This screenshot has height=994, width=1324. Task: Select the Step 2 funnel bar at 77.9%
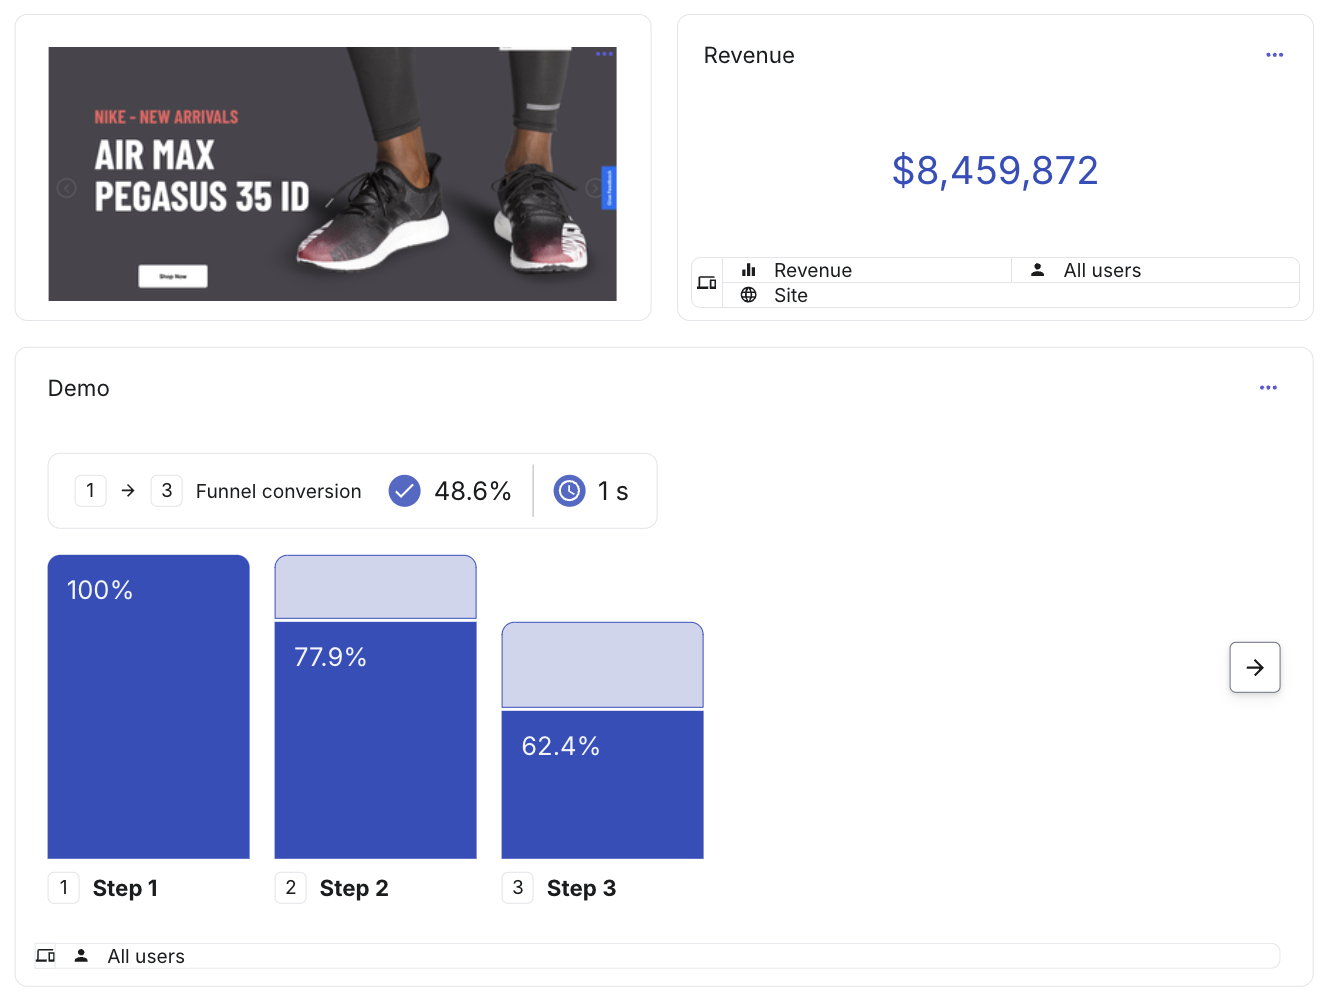(376, 740)
